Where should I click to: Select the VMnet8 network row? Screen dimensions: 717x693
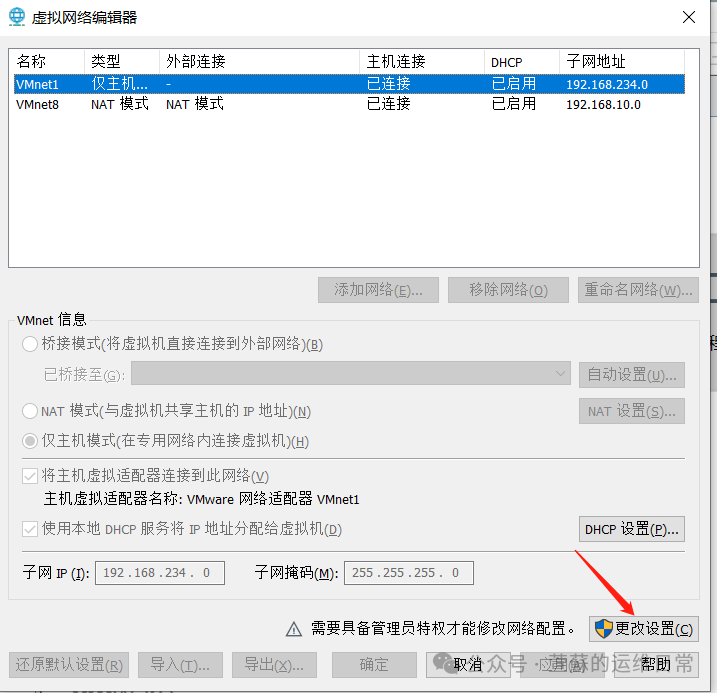pyautogui.click(x=349, y=104)
